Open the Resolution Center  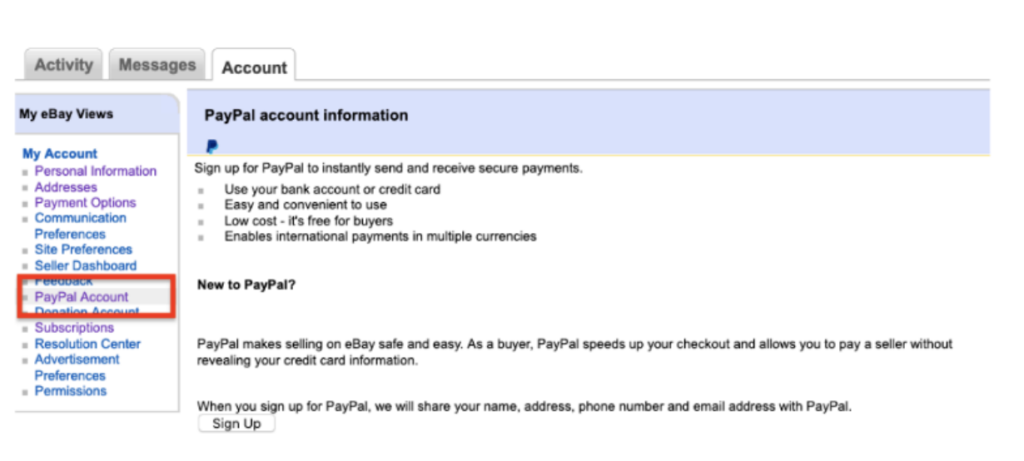click(87, 343)
